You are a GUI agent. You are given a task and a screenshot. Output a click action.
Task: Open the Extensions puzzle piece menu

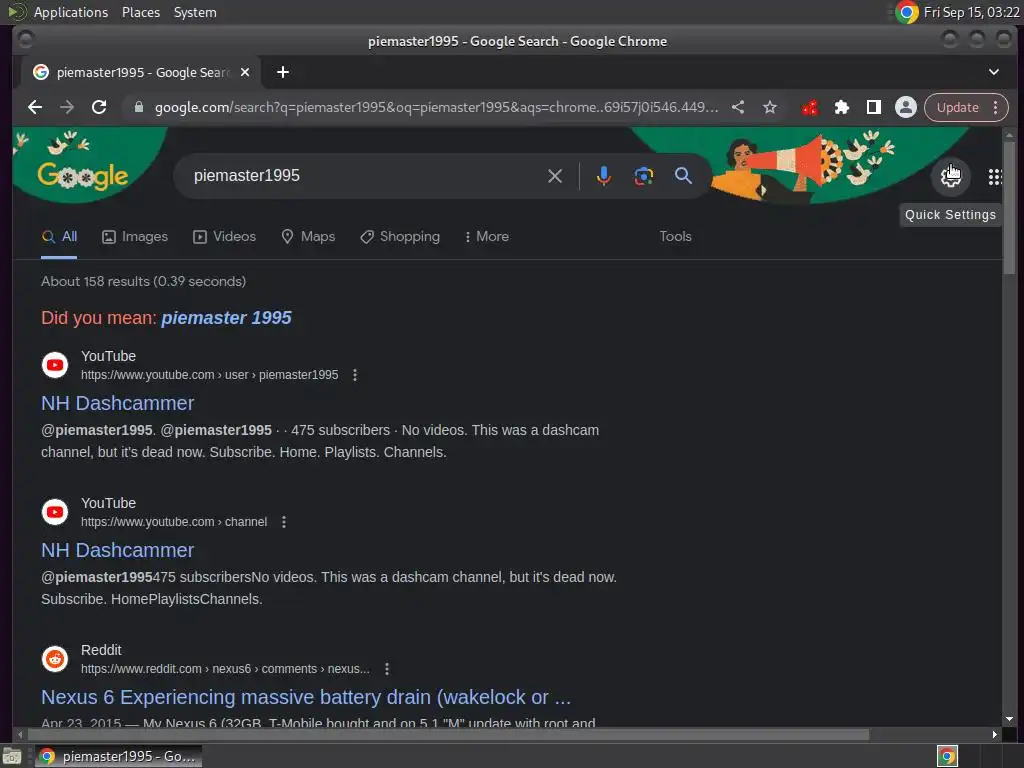[842, 107]
